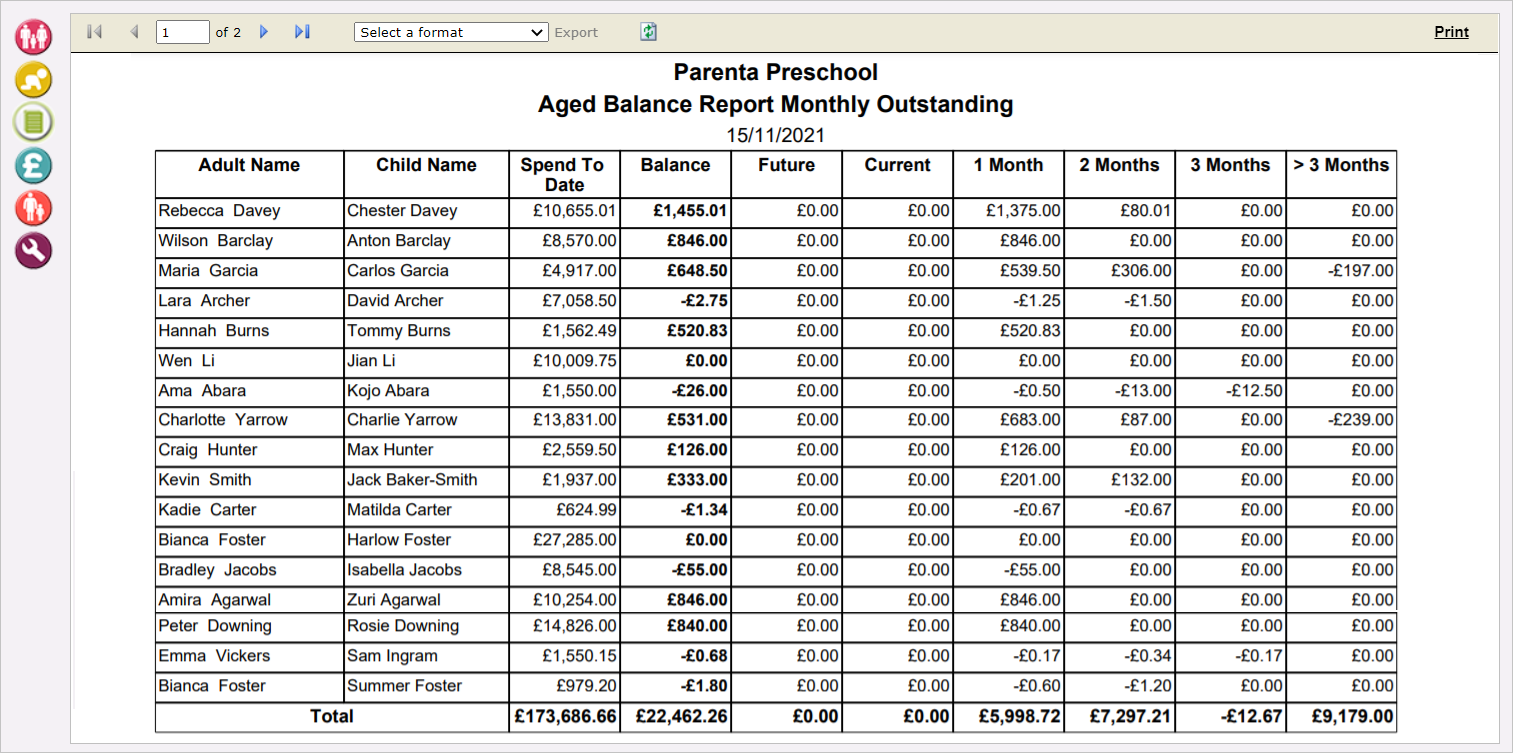Viewport: 1513px width, 753px height.
Task: Click the > 3 Months column header
Action: 1341,165
